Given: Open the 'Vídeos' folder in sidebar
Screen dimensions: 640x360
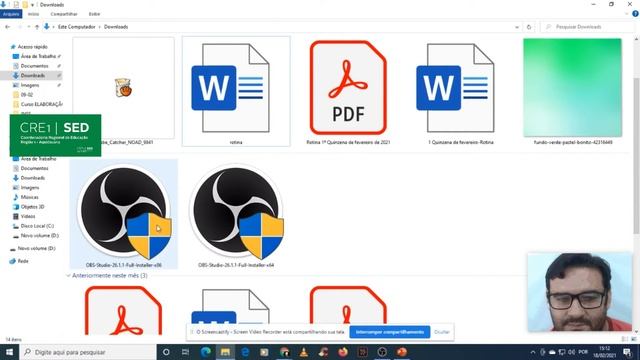Looking at the screenshot, I should click(28, 216).
